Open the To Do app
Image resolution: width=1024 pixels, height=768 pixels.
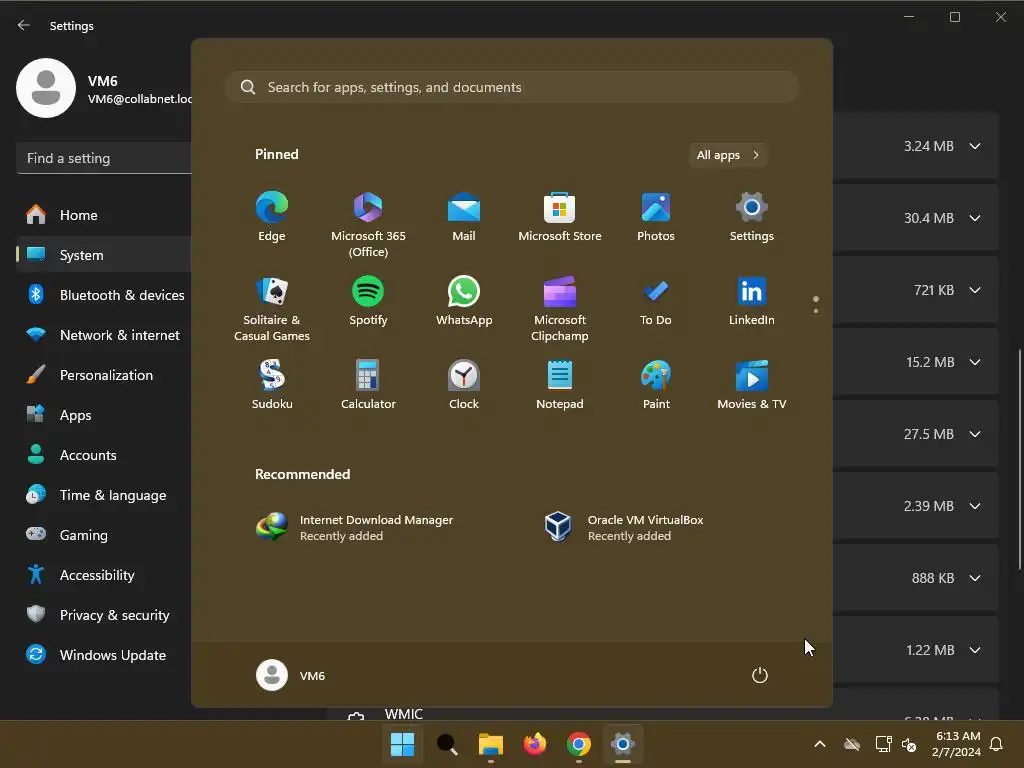(656, 302)
